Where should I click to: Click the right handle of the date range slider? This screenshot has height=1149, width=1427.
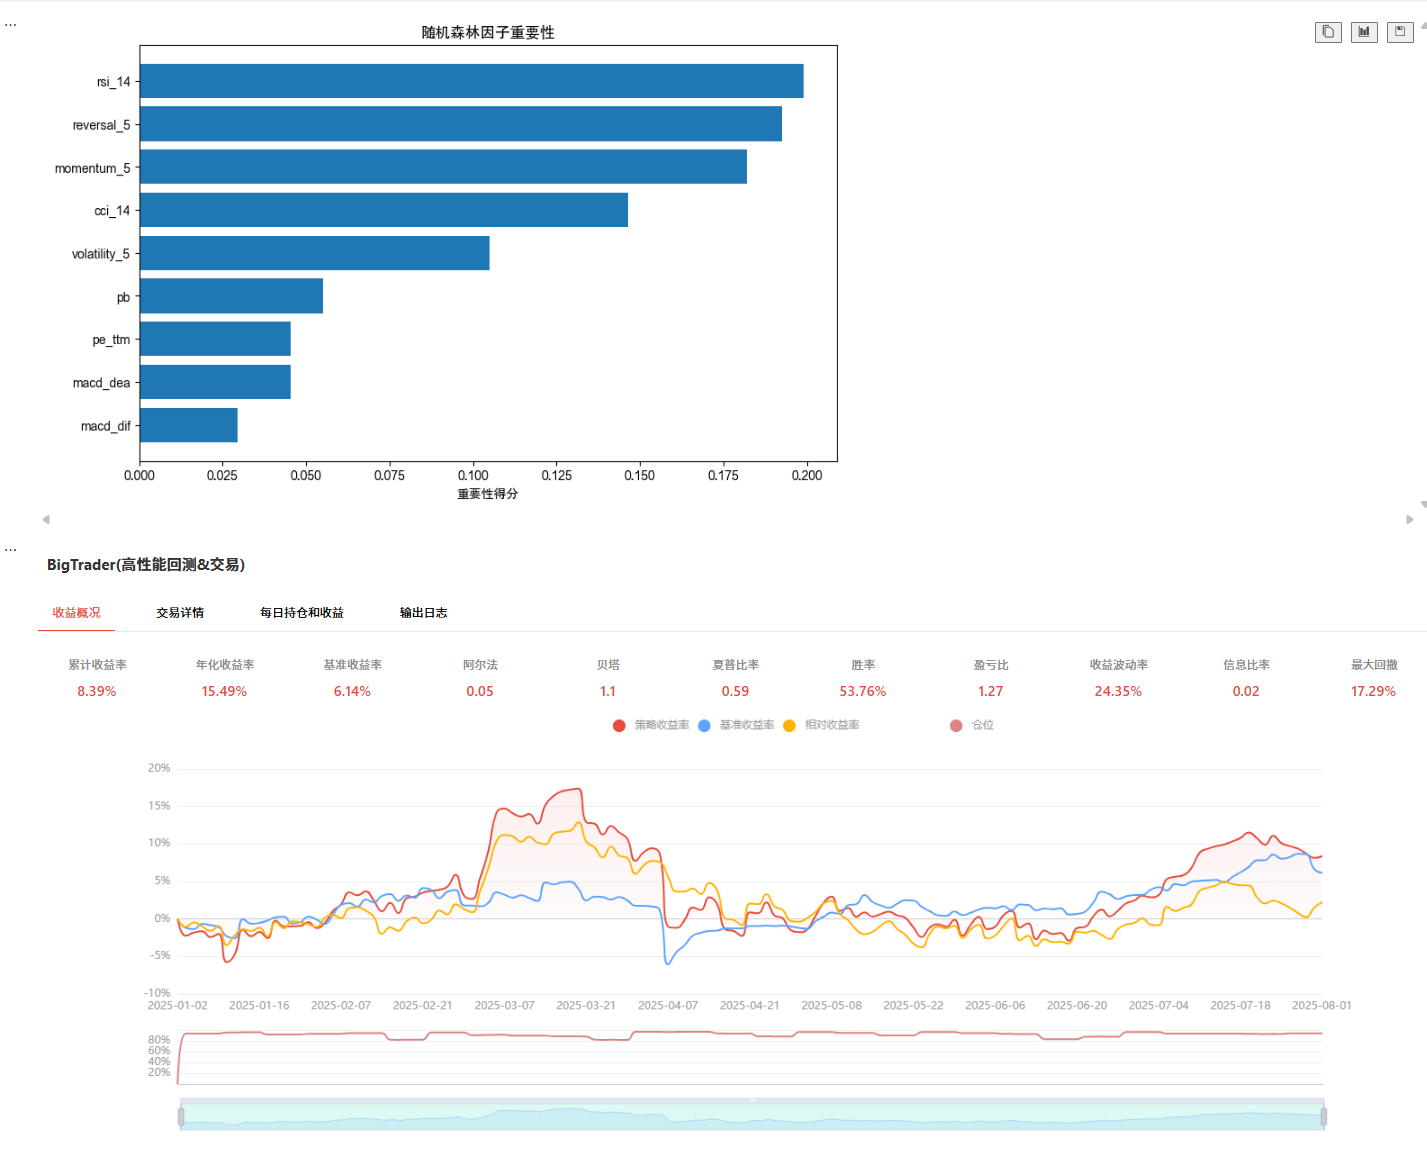(x=1323, y=1116)
